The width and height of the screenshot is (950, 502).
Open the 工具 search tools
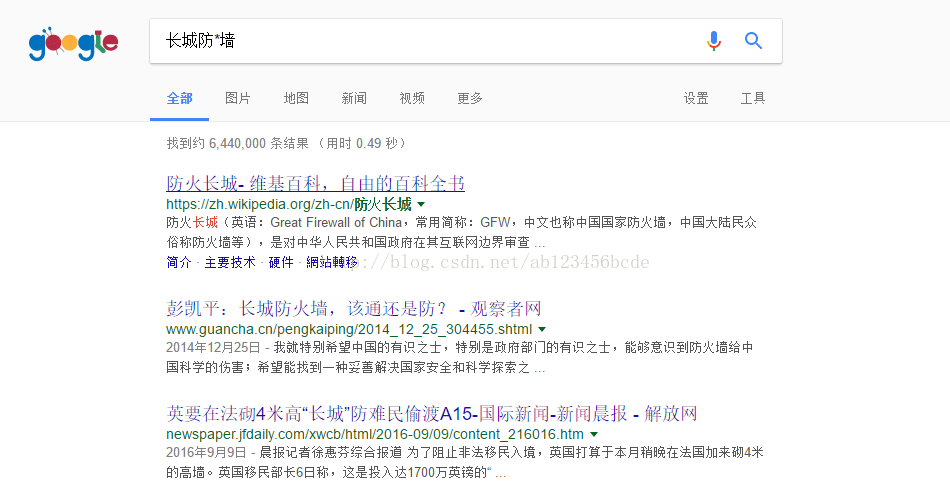(753, 99)
